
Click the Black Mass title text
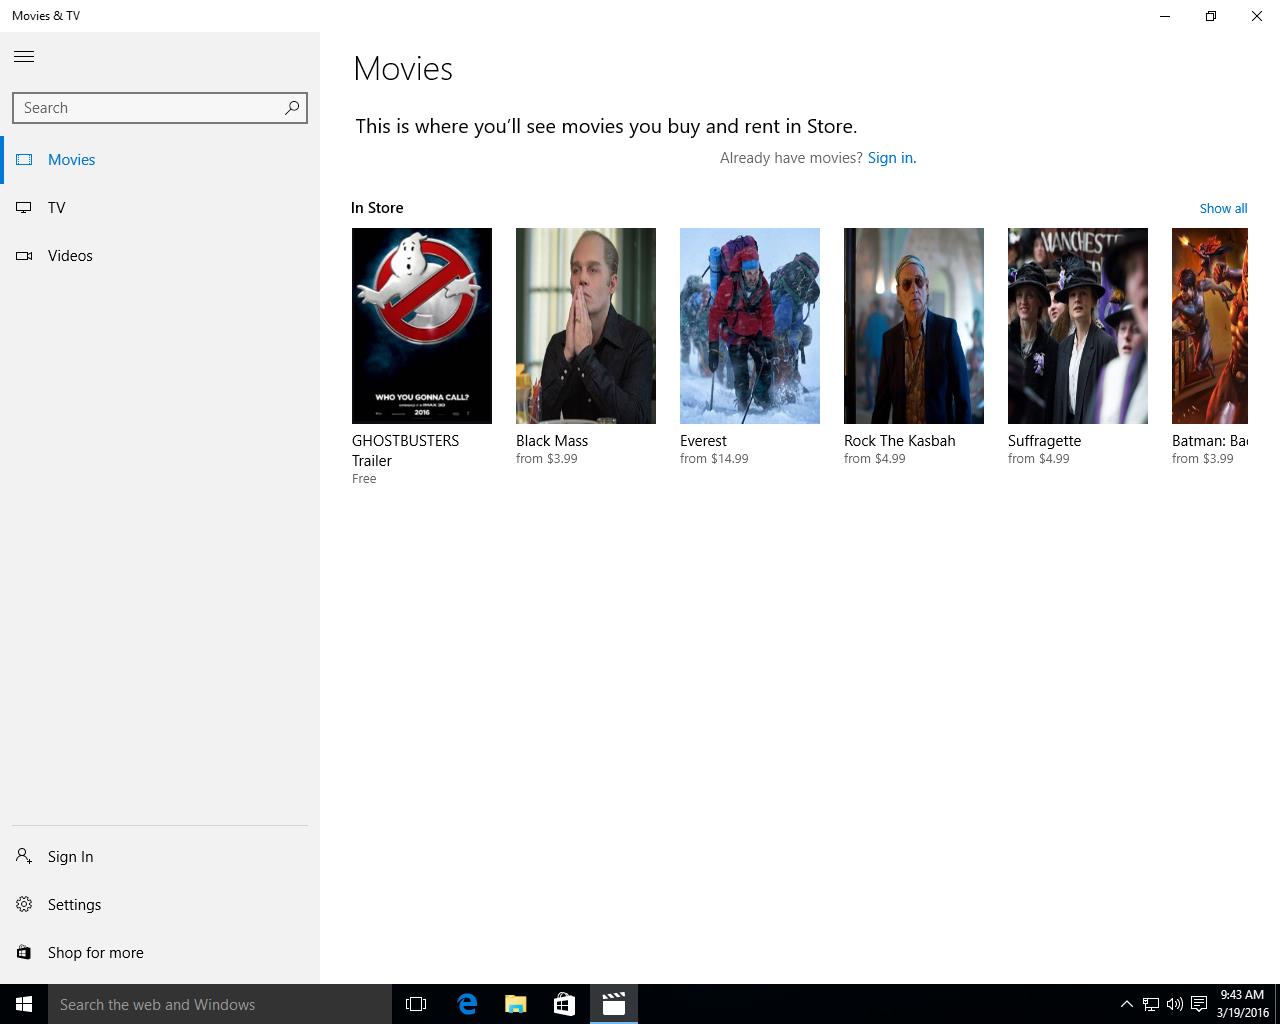552,440
